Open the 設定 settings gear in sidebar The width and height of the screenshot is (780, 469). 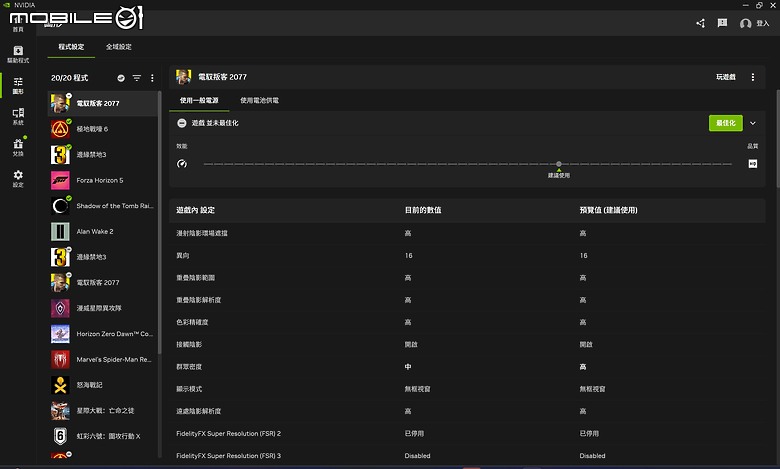[18, 178]
